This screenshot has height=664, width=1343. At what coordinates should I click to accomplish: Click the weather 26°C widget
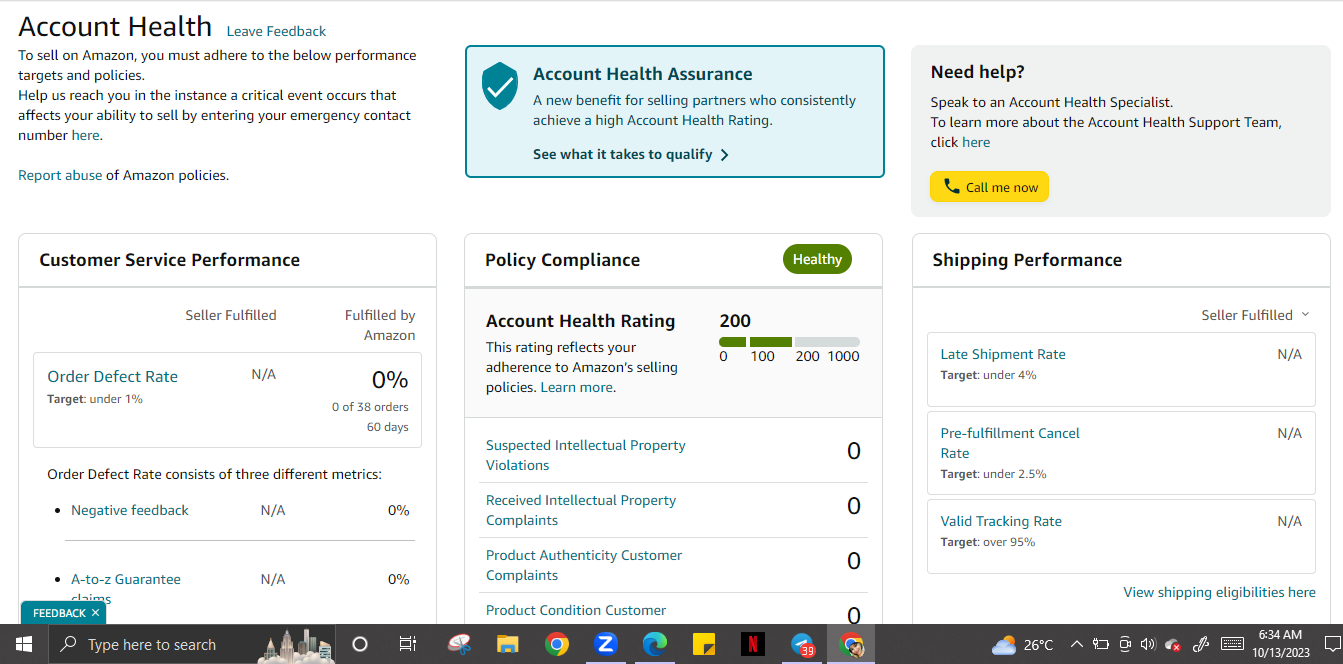point(1022,645)
